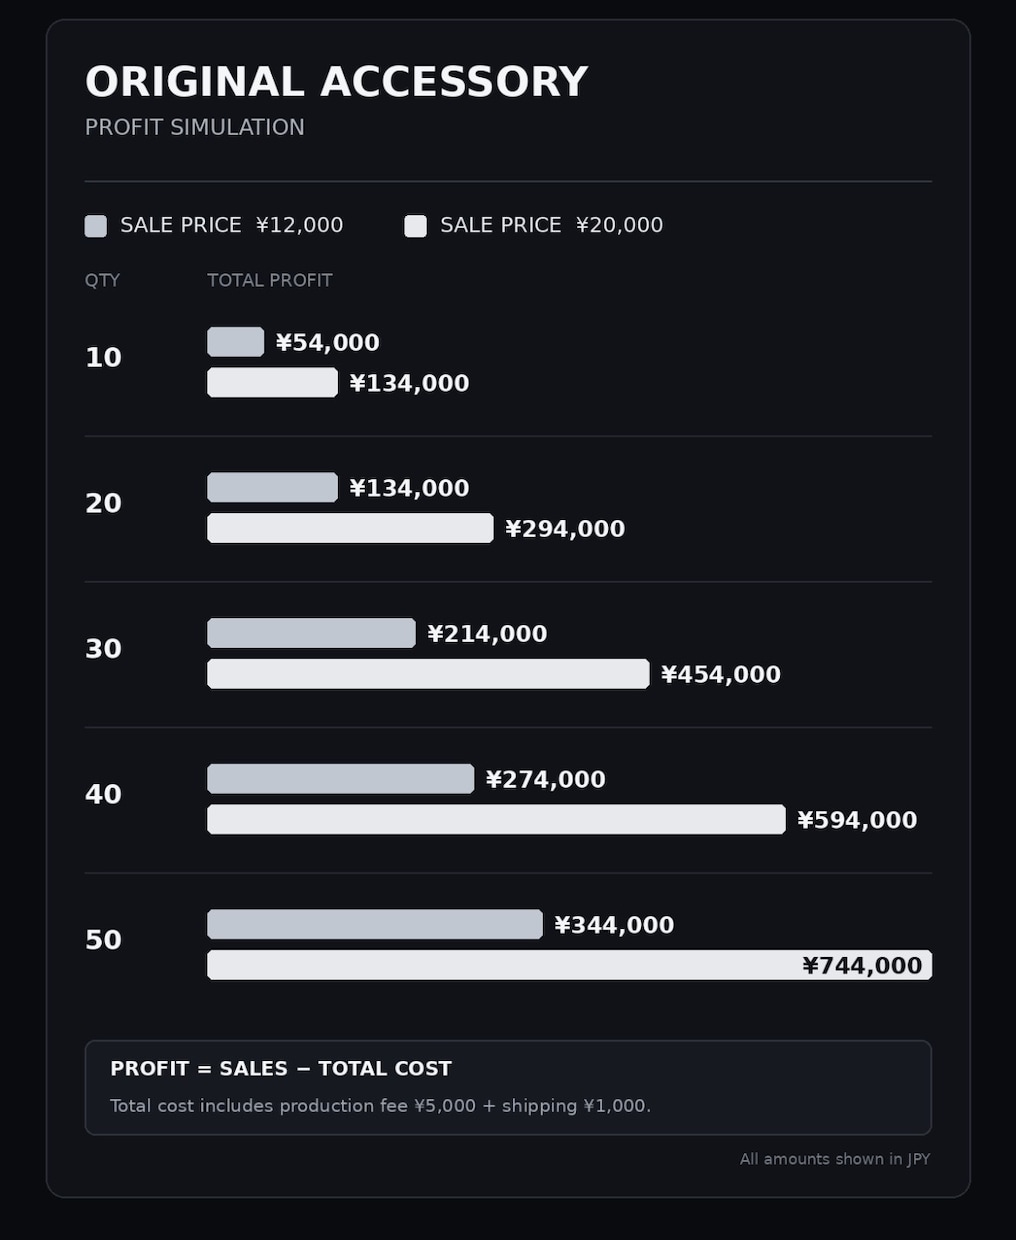
Task: Select the quantity 50 row label
Action: 103,940
